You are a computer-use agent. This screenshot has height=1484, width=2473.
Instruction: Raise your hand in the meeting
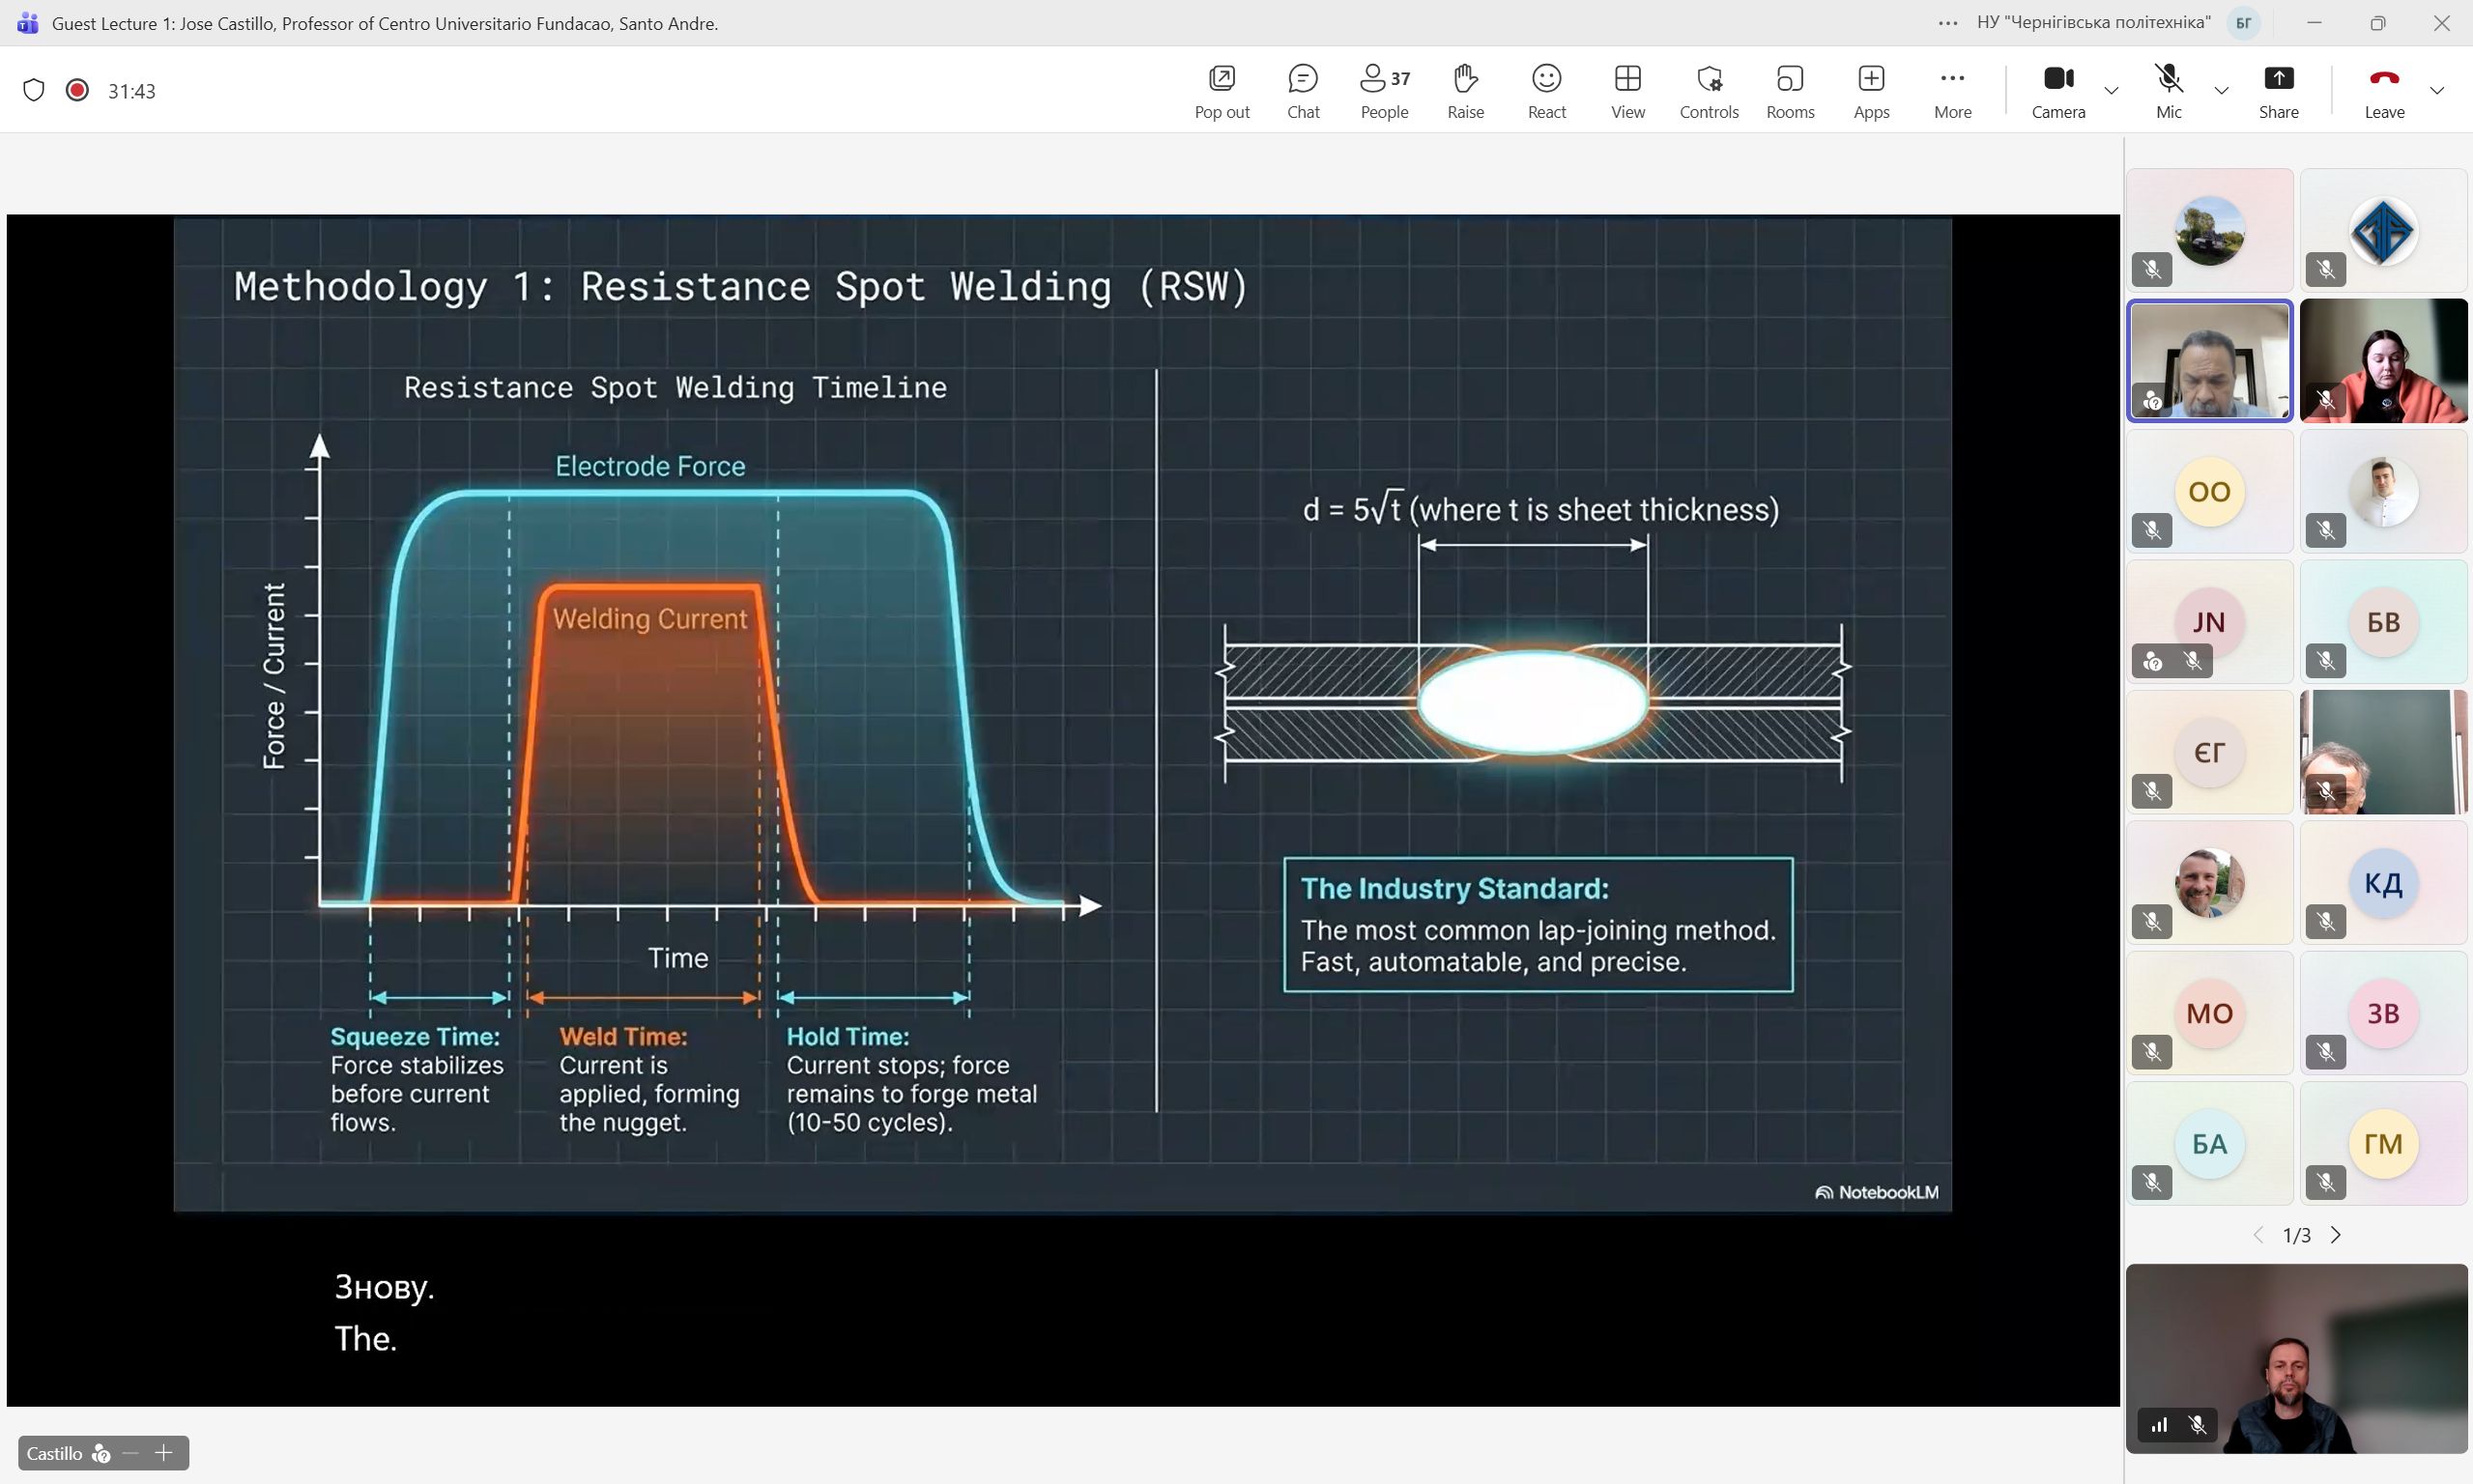click(1465, 90)
